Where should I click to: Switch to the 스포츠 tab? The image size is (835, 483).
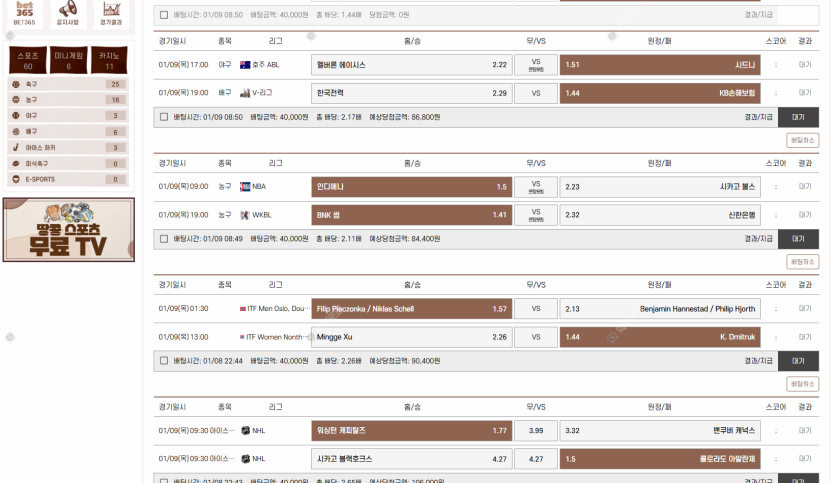point(27,60)
